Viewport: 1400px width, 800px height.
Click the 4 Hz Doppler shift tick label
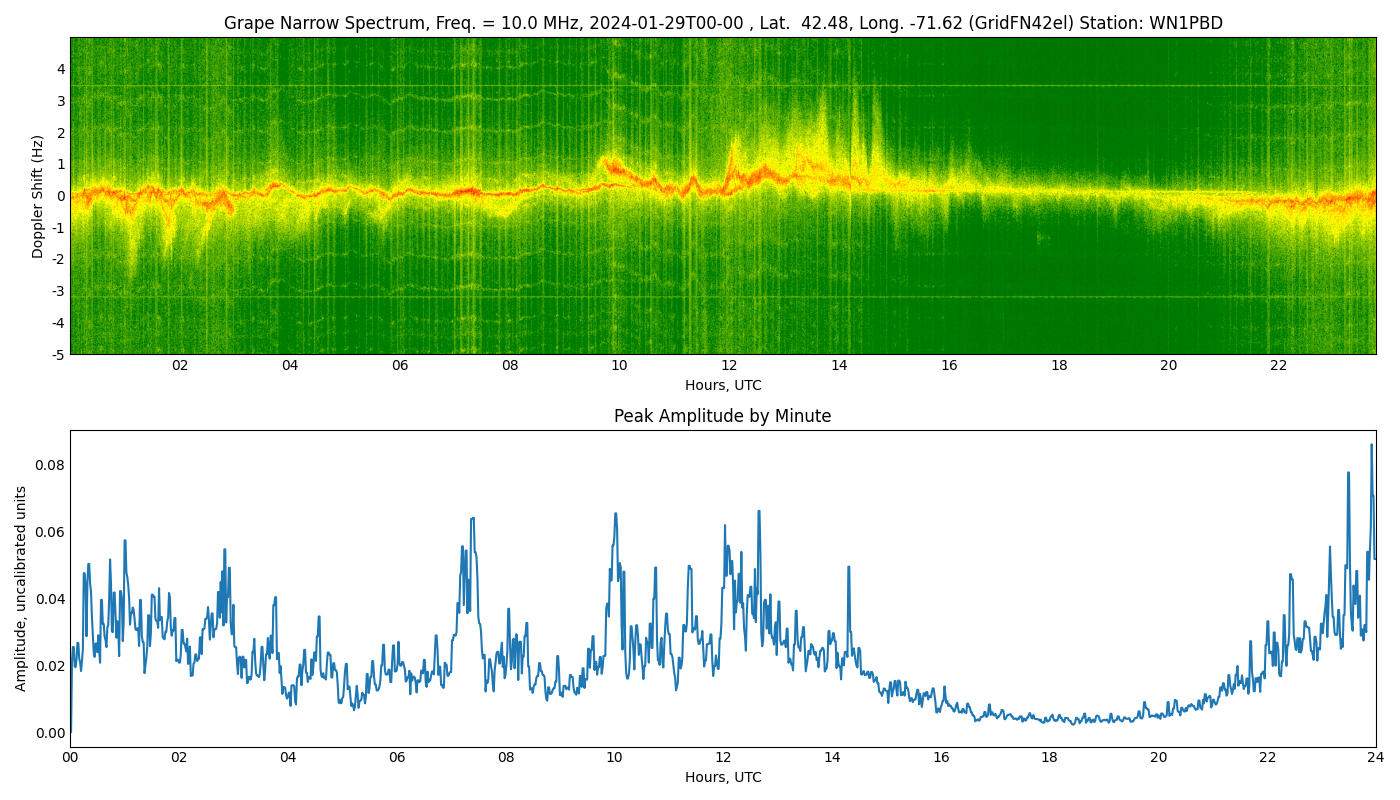62,69
